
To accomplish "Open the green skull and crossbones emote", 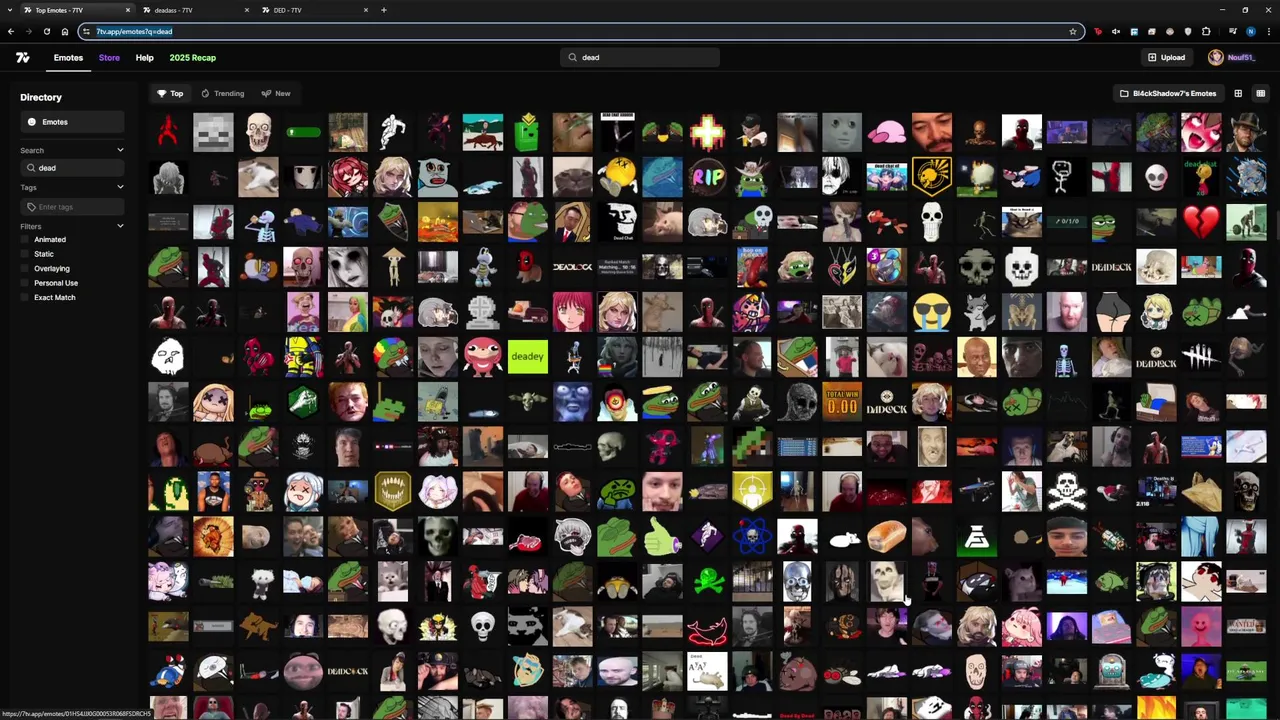I will point(707,582).
